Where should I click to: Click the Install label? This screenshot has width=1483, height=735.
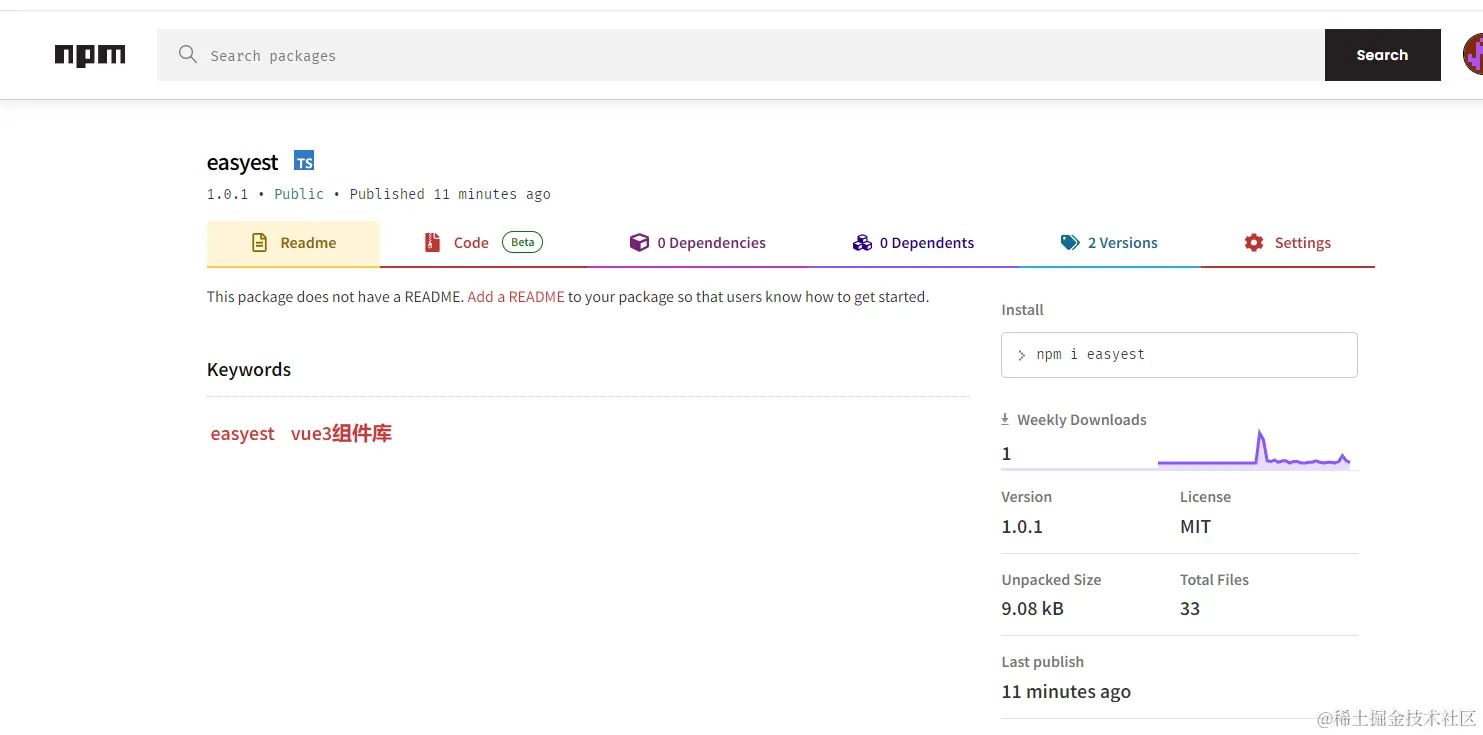pos(1022,310)
